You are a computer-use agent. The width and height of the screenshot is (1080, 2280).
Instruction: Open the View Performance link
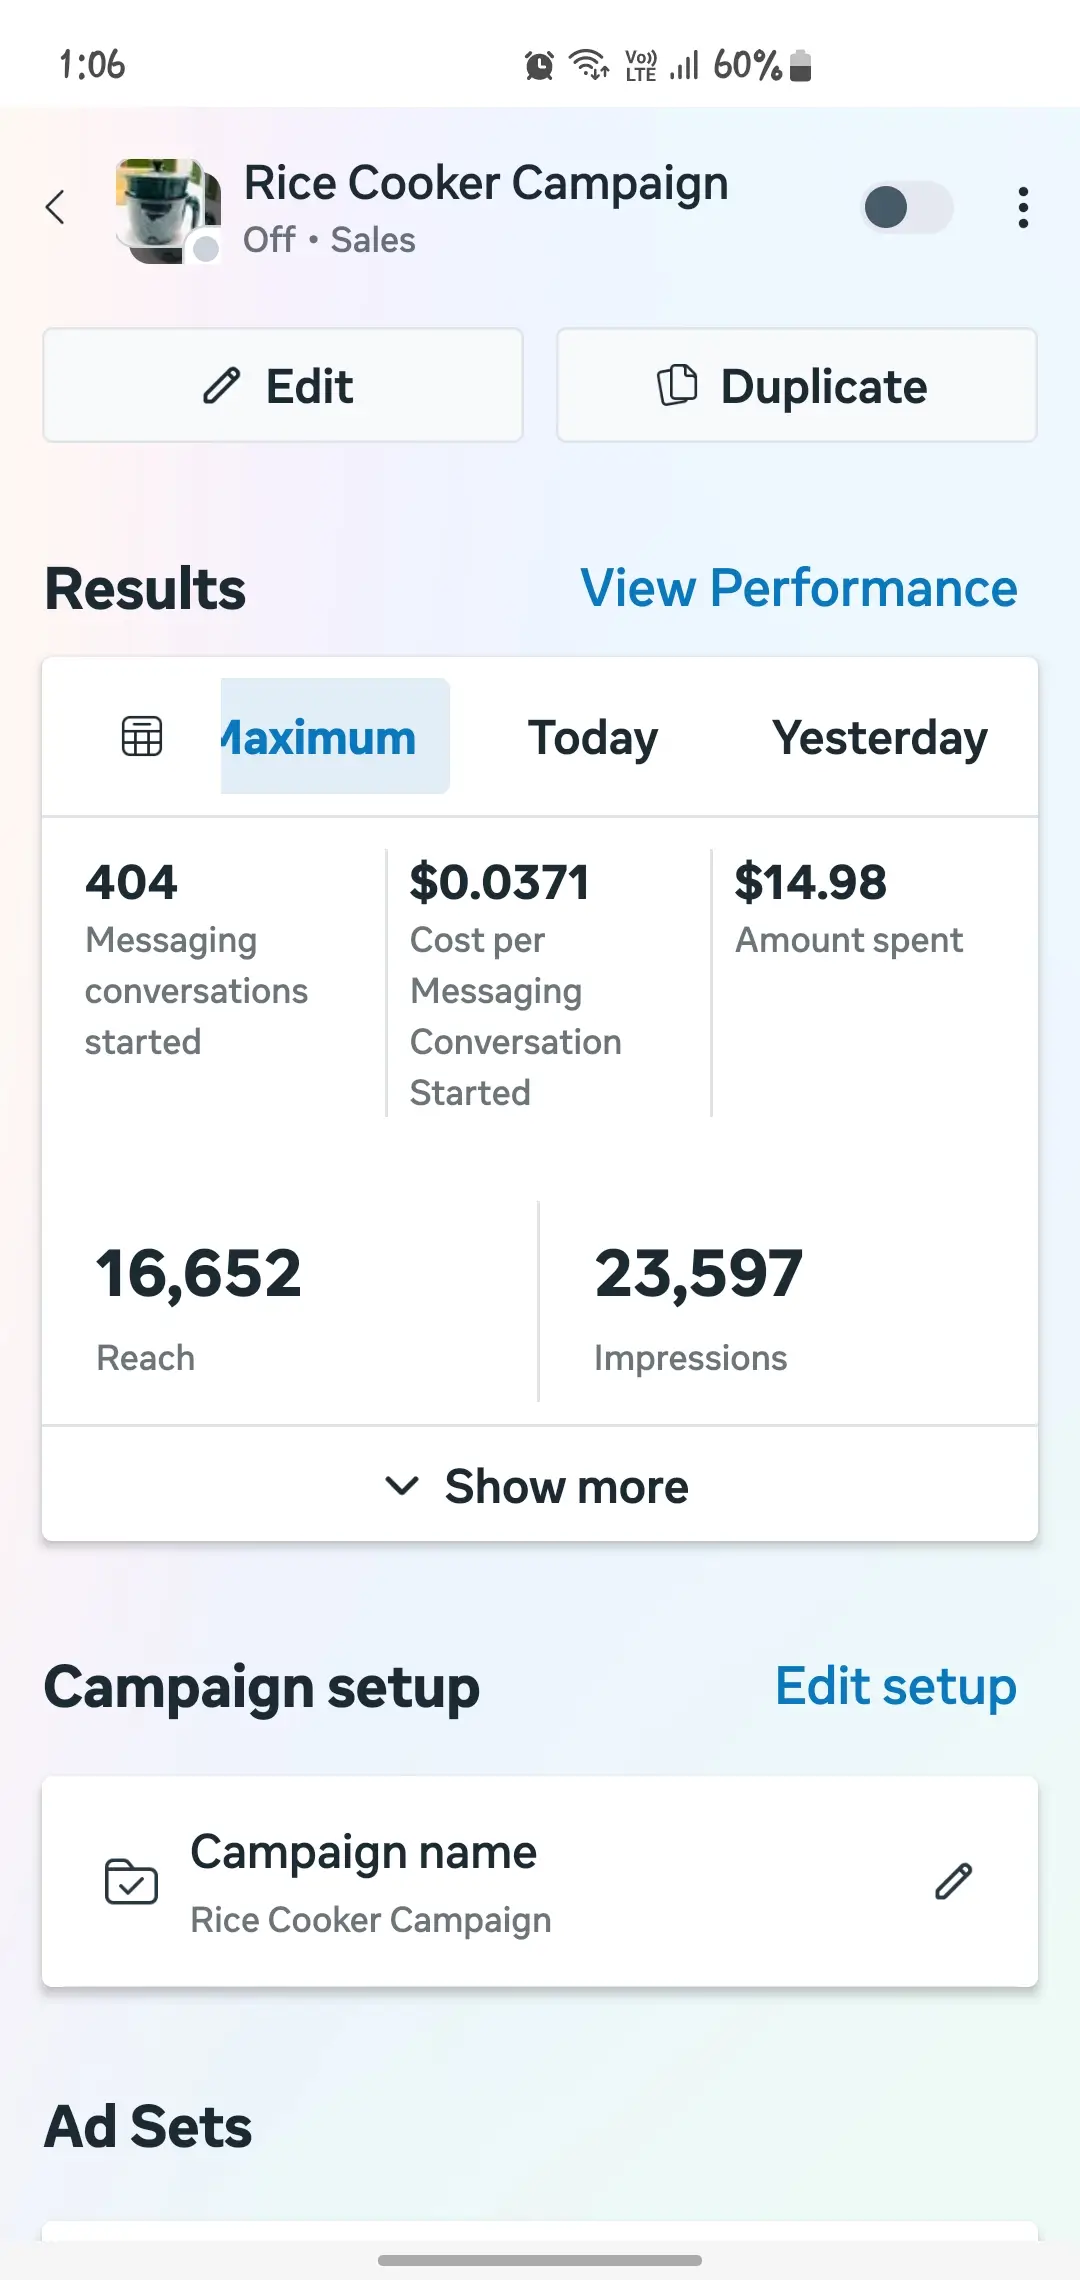tap(799, 588)
